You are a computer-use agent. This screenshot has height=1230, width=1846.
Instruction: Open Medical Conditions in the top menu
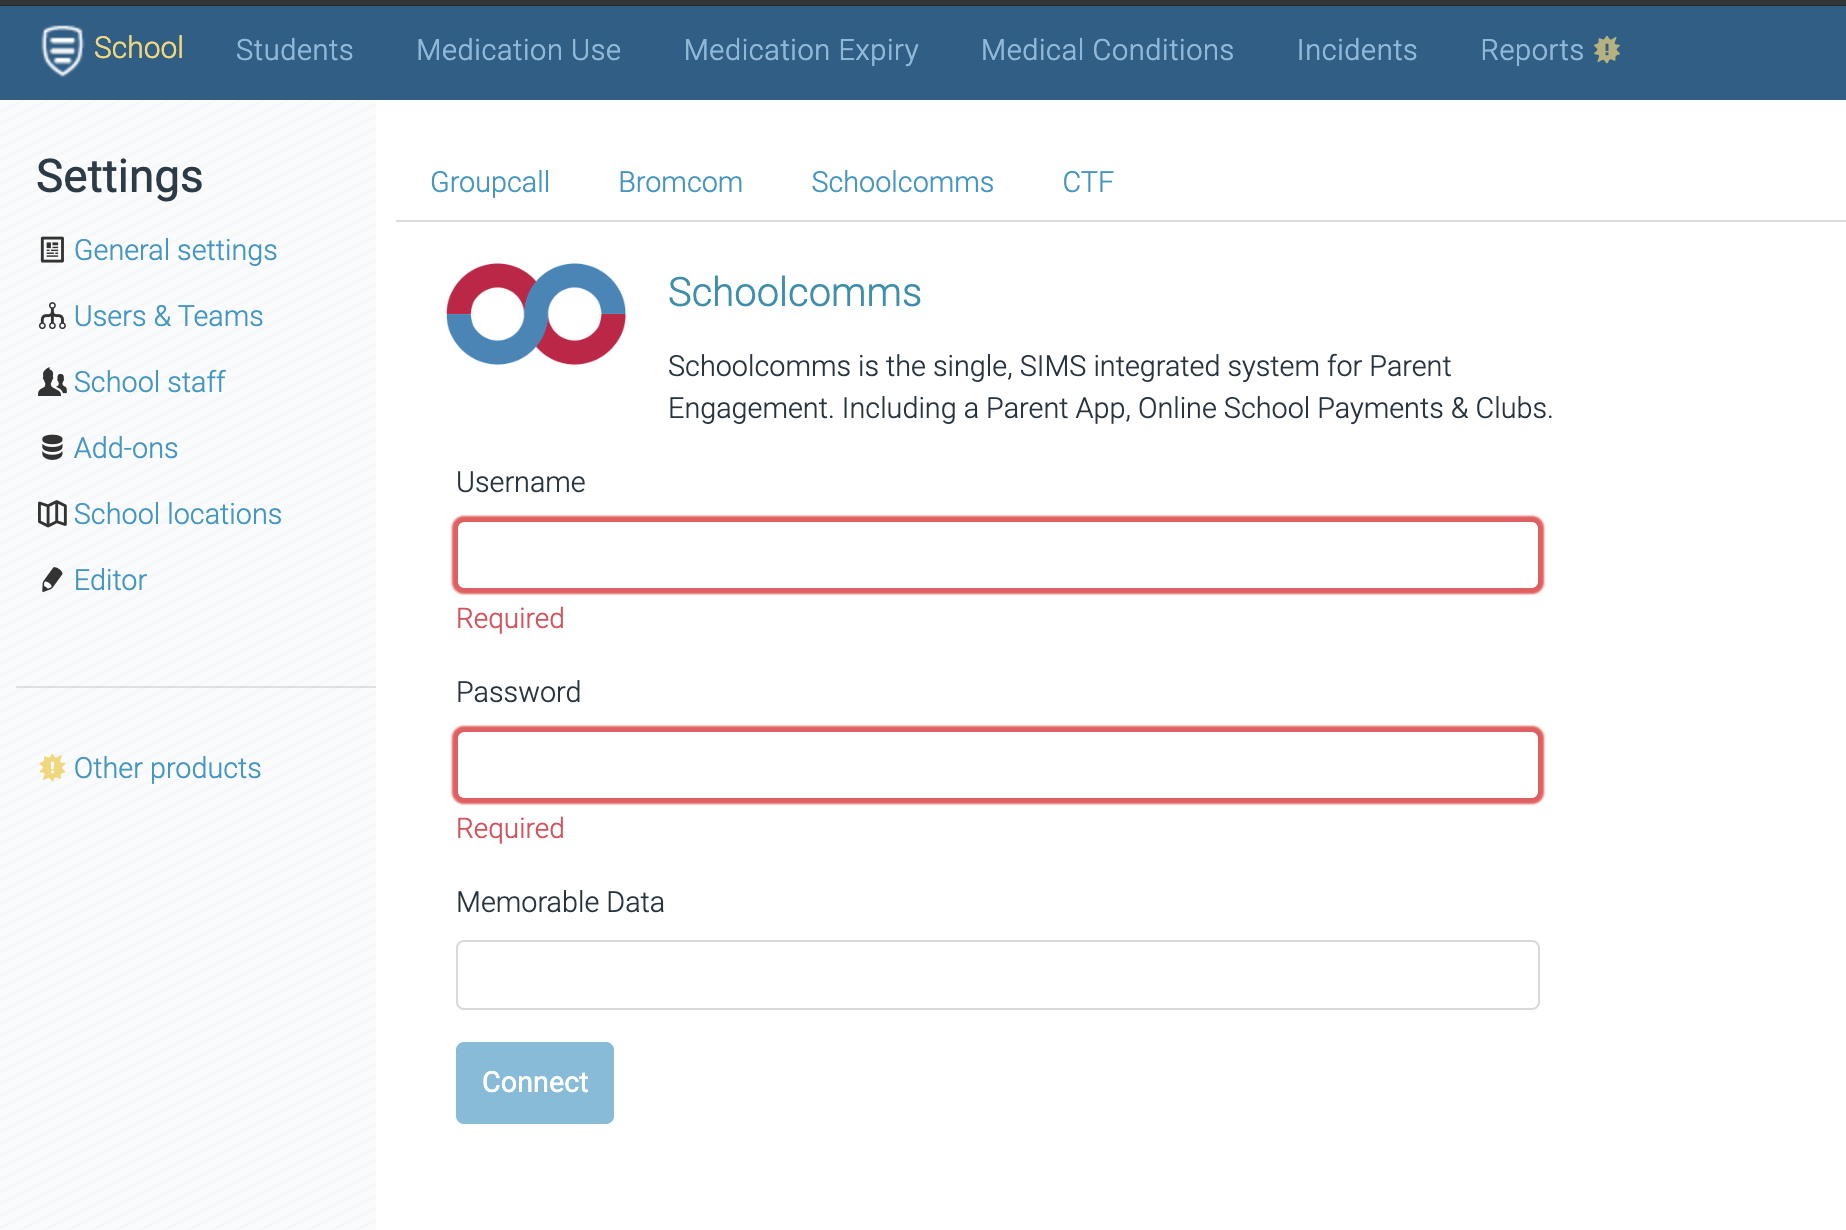coord(1107,50)
